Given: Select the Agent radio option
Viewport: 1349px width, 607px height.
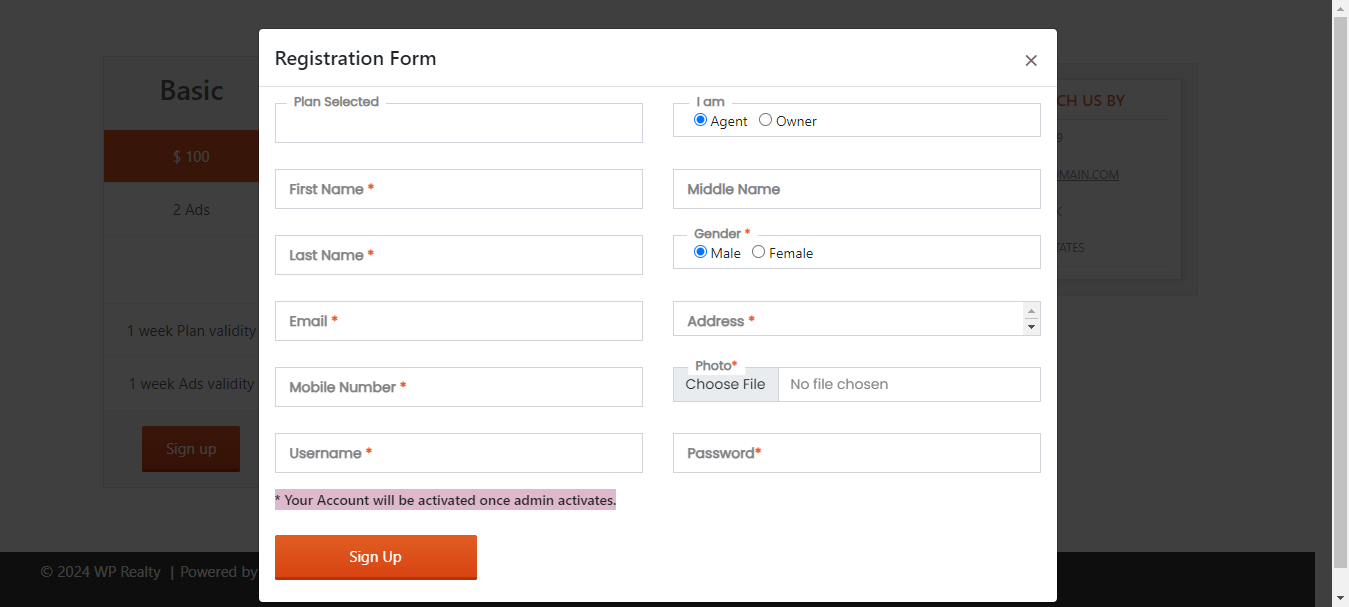Looking at the screenshot, I should tap(701, 120).
